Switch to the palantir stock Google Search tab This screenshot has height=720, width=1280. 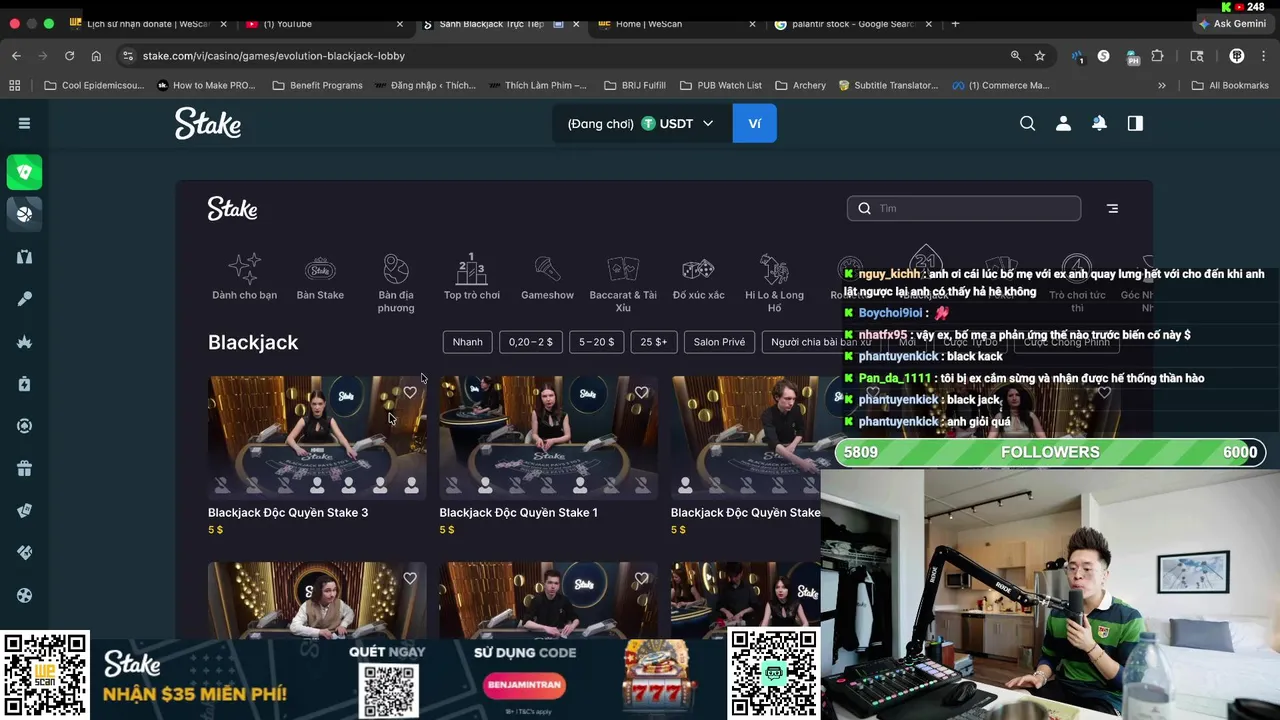pos(855,23)
